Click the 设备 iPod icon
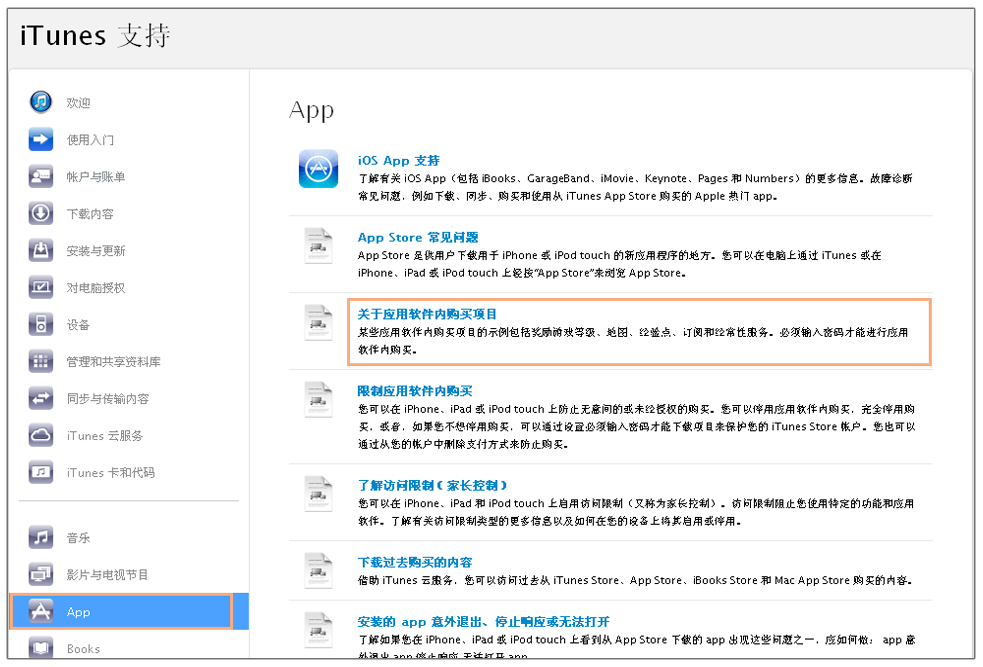Screen dimensions: 983x667 tap(41, 324)
